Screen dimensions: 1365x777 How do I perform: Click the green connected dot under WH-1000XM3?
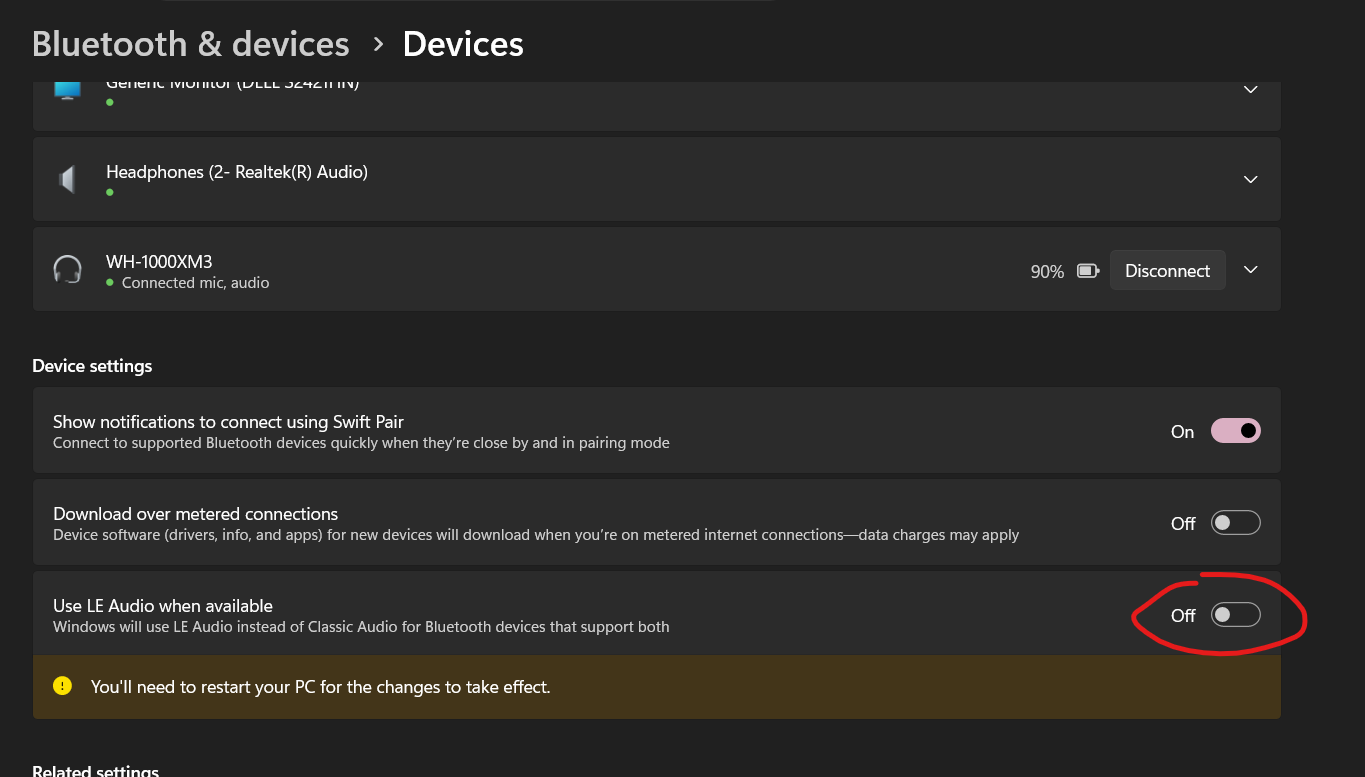(110, 283)
